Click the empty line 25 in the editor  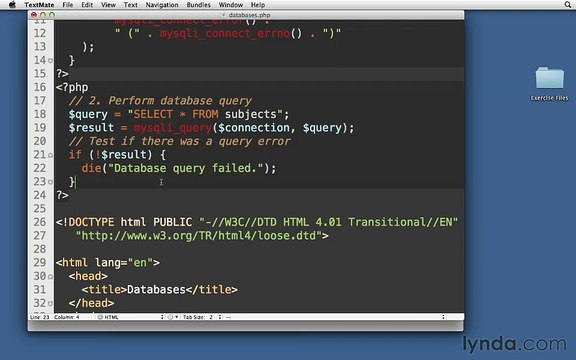(x=259, y=209)
